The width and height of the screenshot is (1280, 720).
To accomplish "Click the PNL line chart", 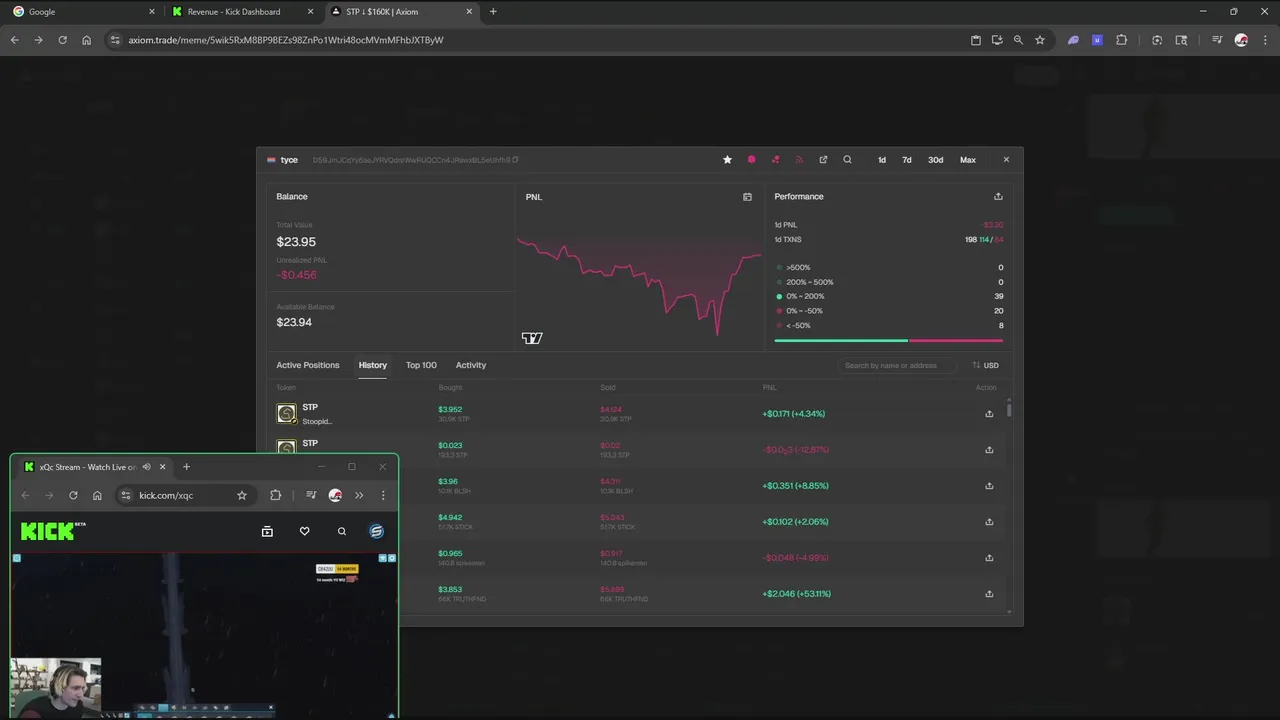I will pyautogui.click(x=640, y=285).
